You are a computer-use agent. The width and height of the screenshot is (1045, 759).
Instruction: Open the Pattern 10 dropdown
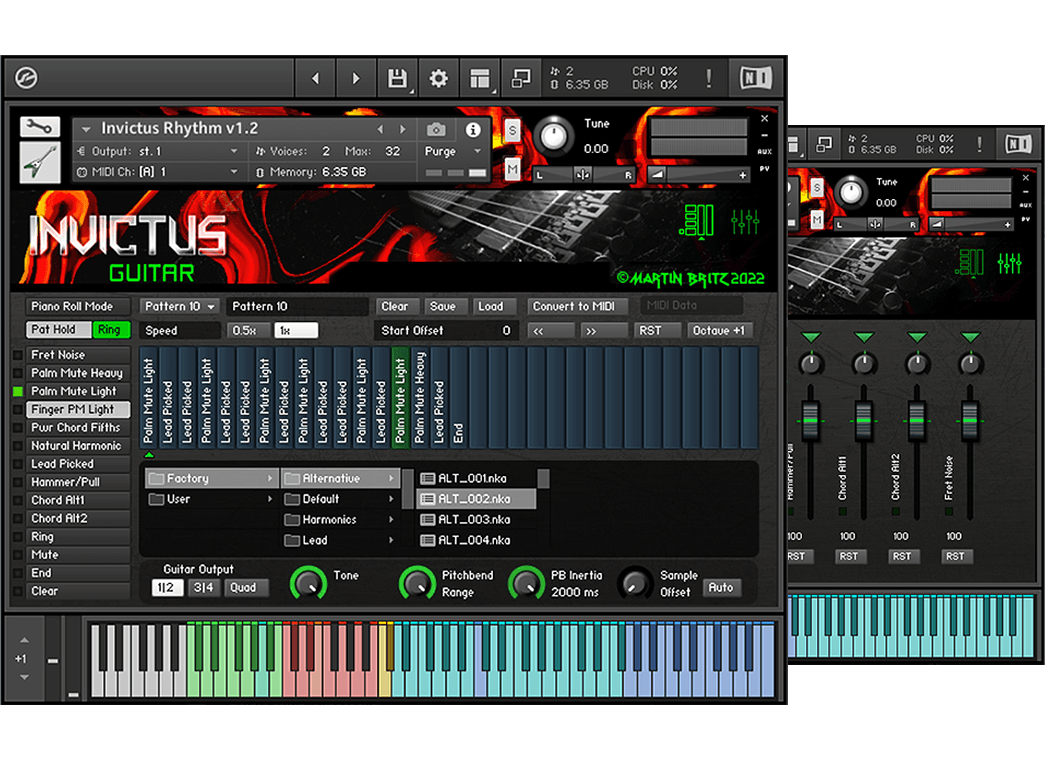(x=179, y=307)
